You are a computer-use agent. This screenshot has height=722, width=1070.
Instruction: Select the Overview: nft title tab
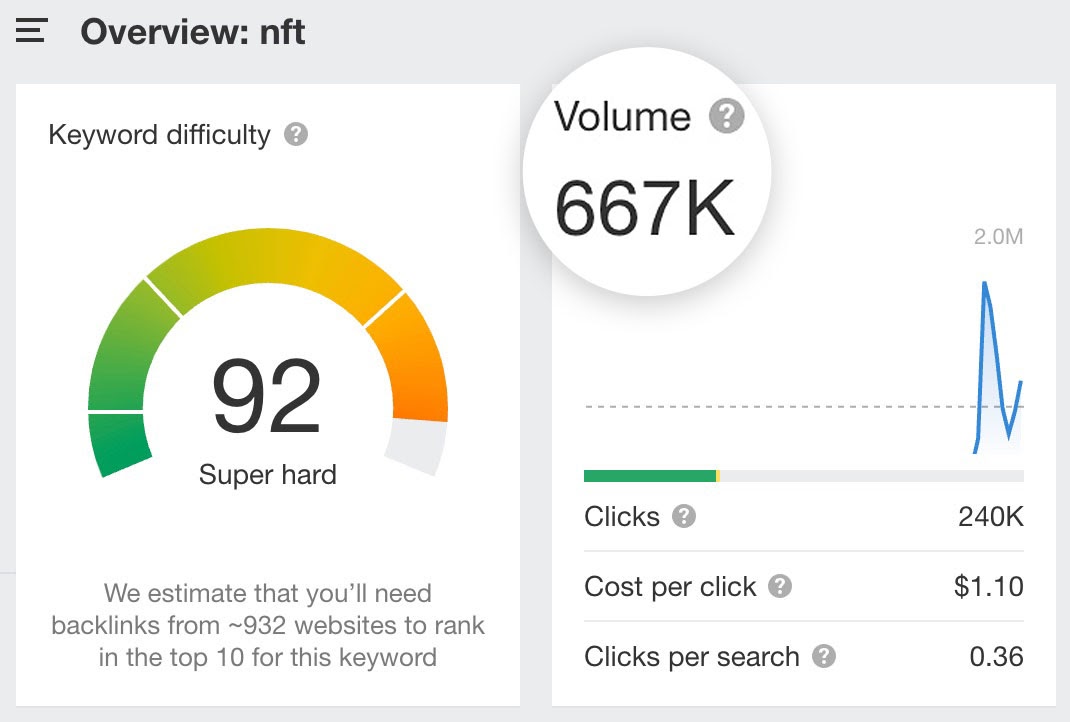193,31
